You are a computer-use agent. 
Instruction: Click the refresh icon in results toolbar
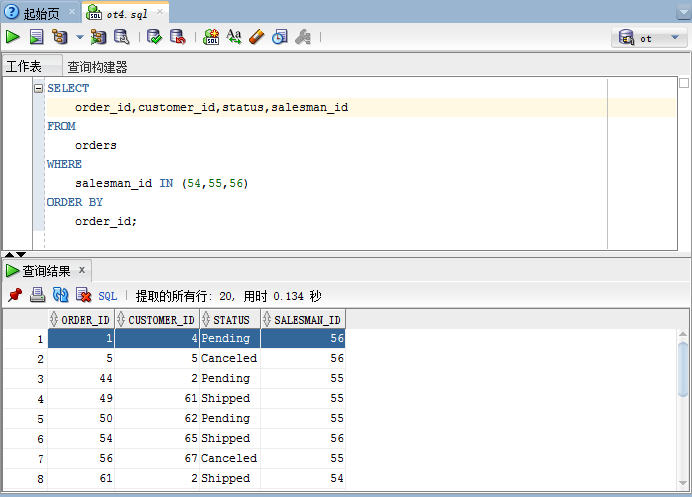[60, 295]
